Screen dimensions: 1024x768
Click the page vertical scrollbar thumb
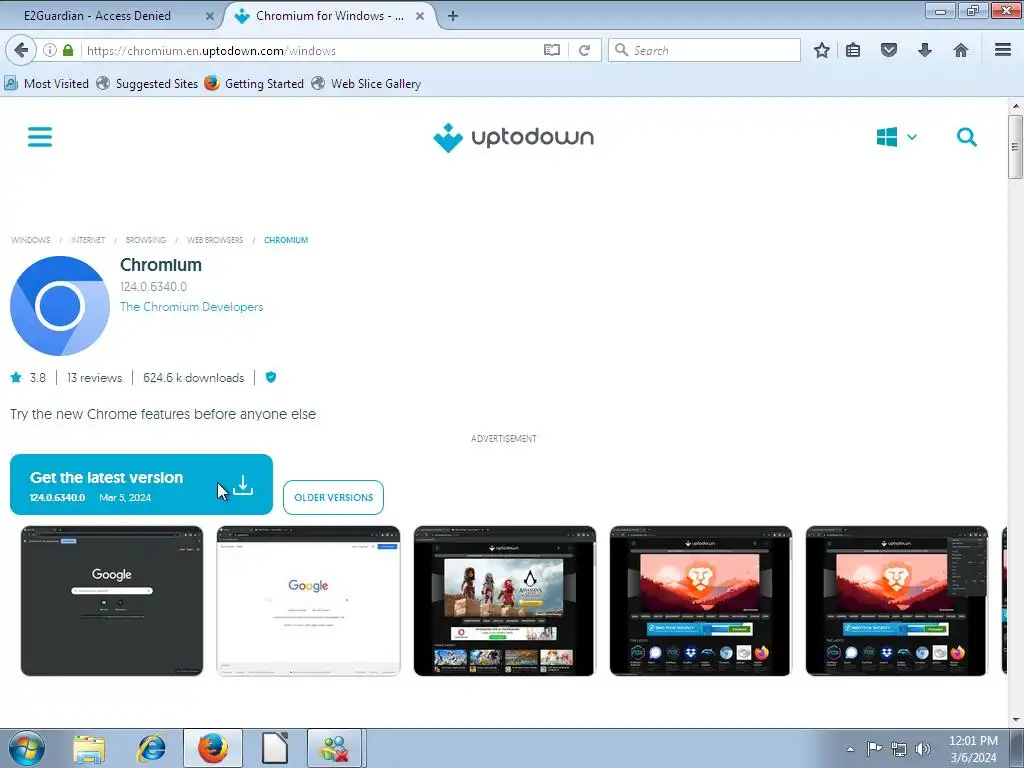pyautogui.click(x=1015, y=146)
